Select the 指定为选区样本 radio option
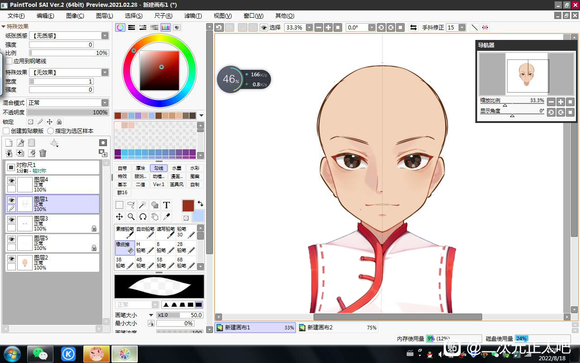Viewport: 580px width, 363px height. 51,131
